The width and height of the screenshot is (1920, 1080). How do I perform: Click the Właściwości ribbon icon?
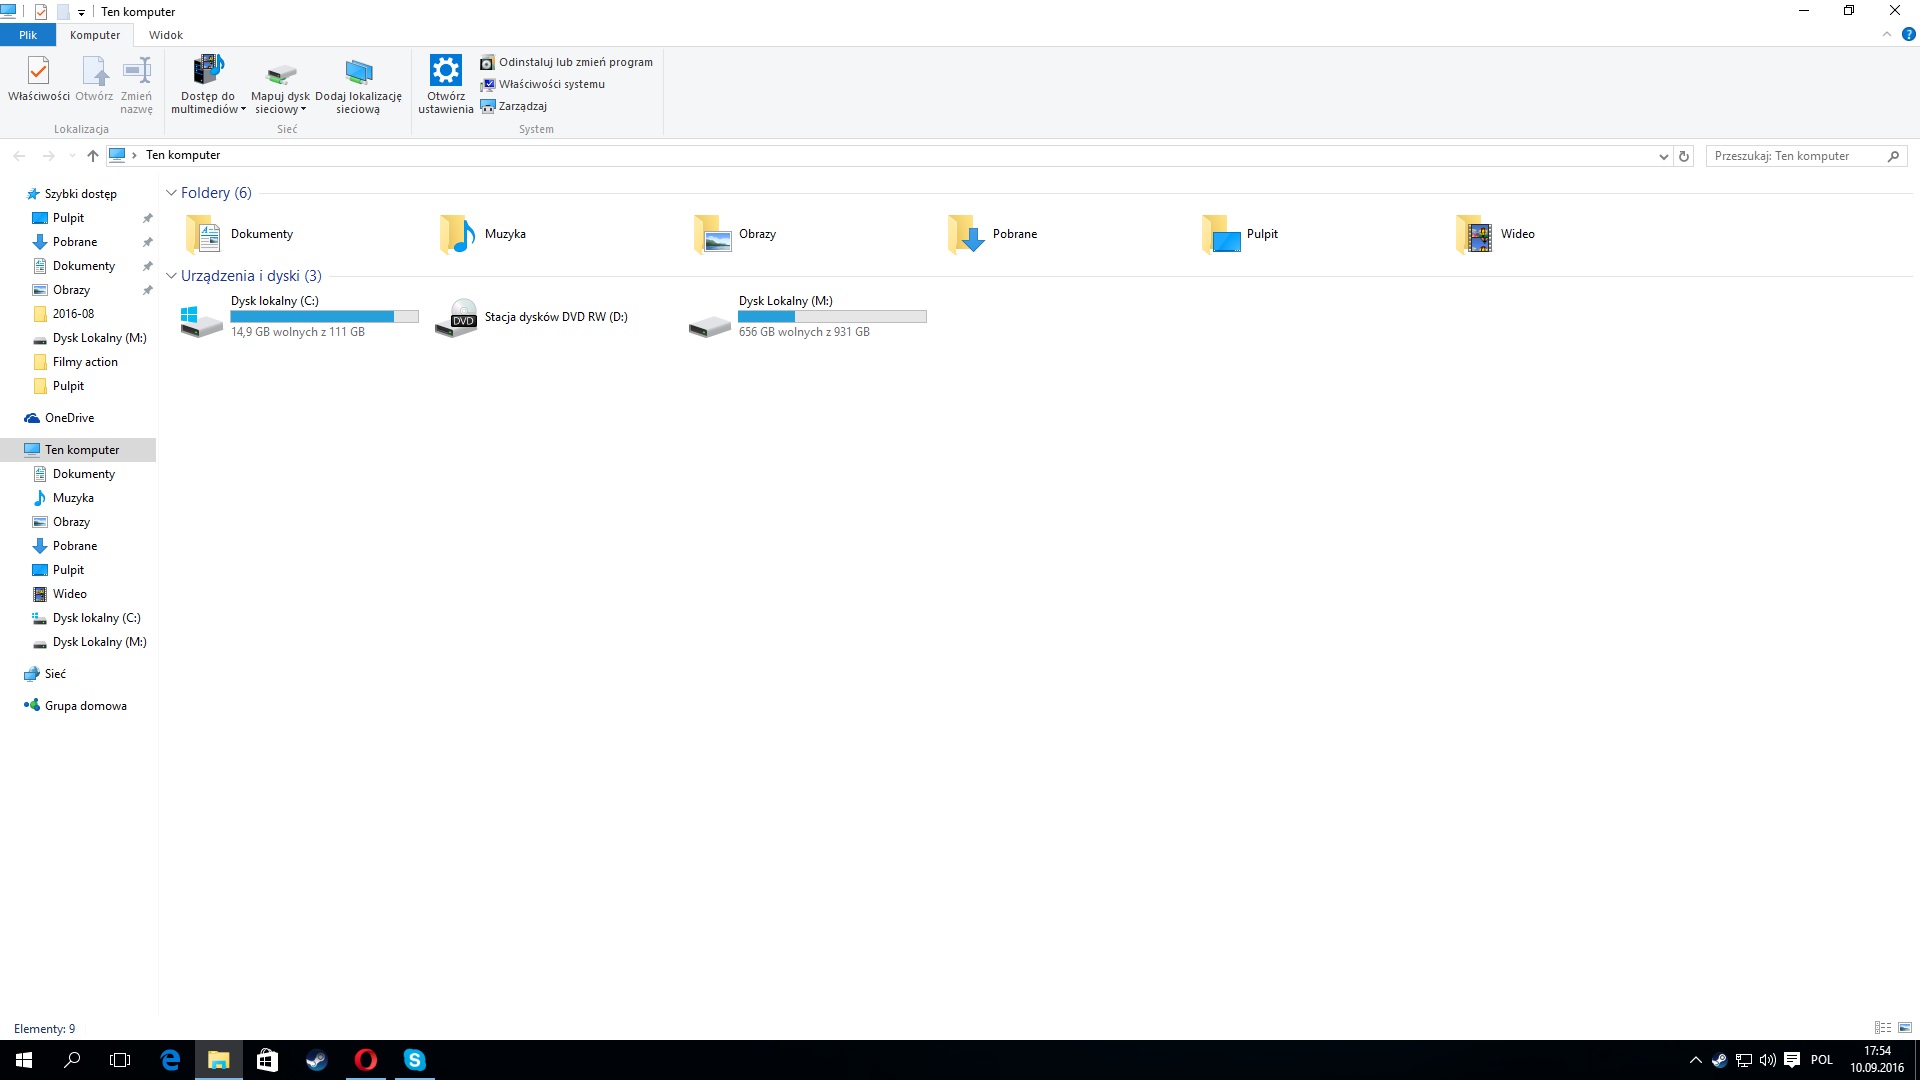coord(39,79)
